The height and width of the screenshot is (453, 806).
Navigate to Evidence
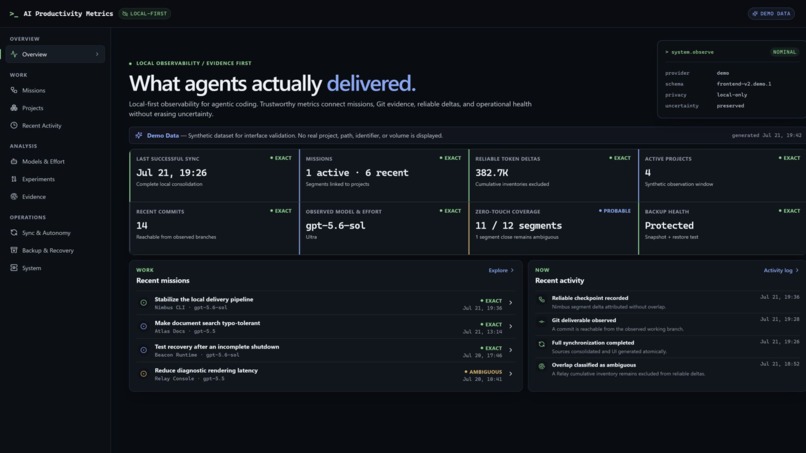(55, 196)
